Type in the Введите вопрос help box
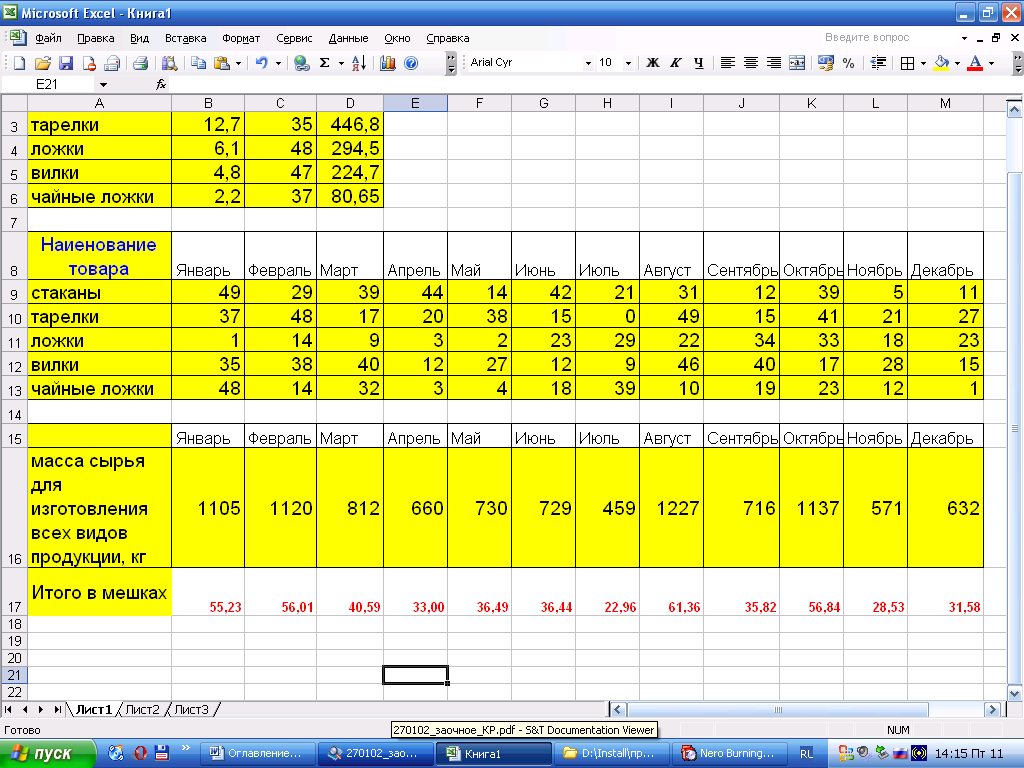 868,38
